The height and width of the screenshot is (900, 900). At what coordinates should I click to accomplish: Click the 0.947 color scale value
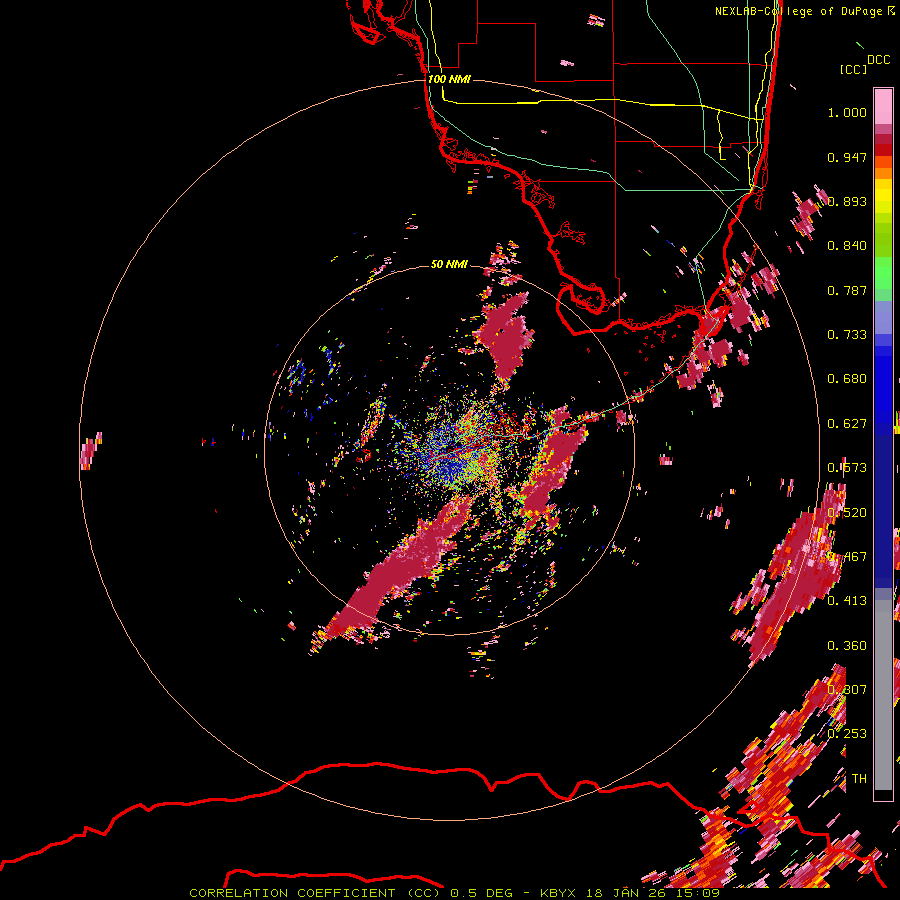click(847, 157)
